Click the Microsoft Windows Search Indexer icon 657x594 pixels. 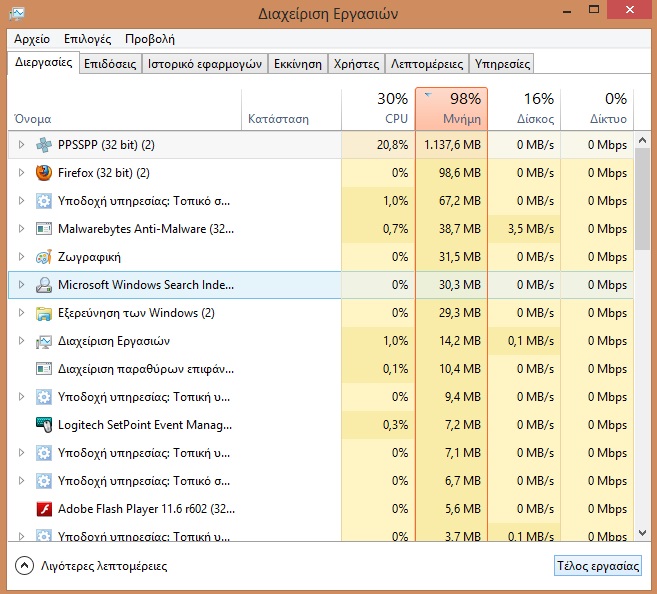[44, 285]
